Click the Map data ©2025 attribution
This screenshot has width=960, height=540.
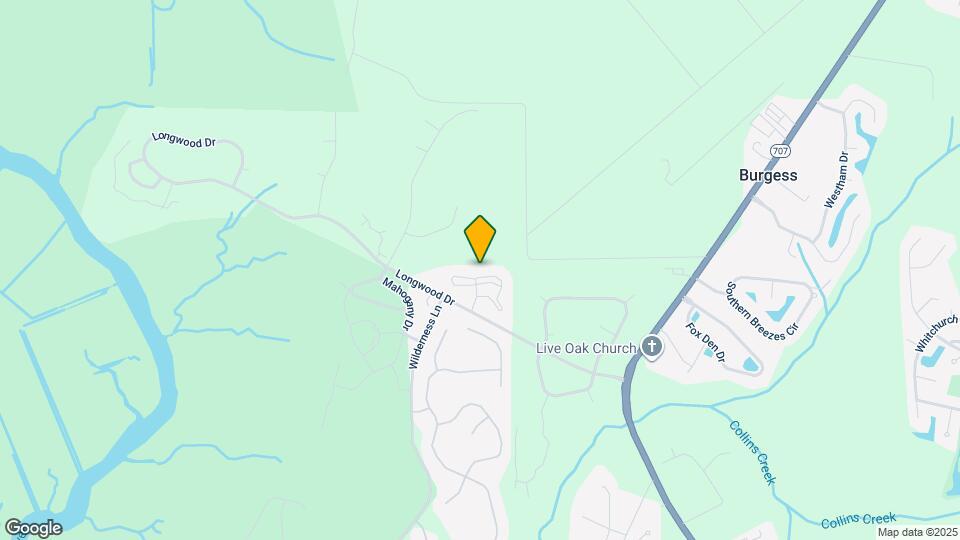917,533
